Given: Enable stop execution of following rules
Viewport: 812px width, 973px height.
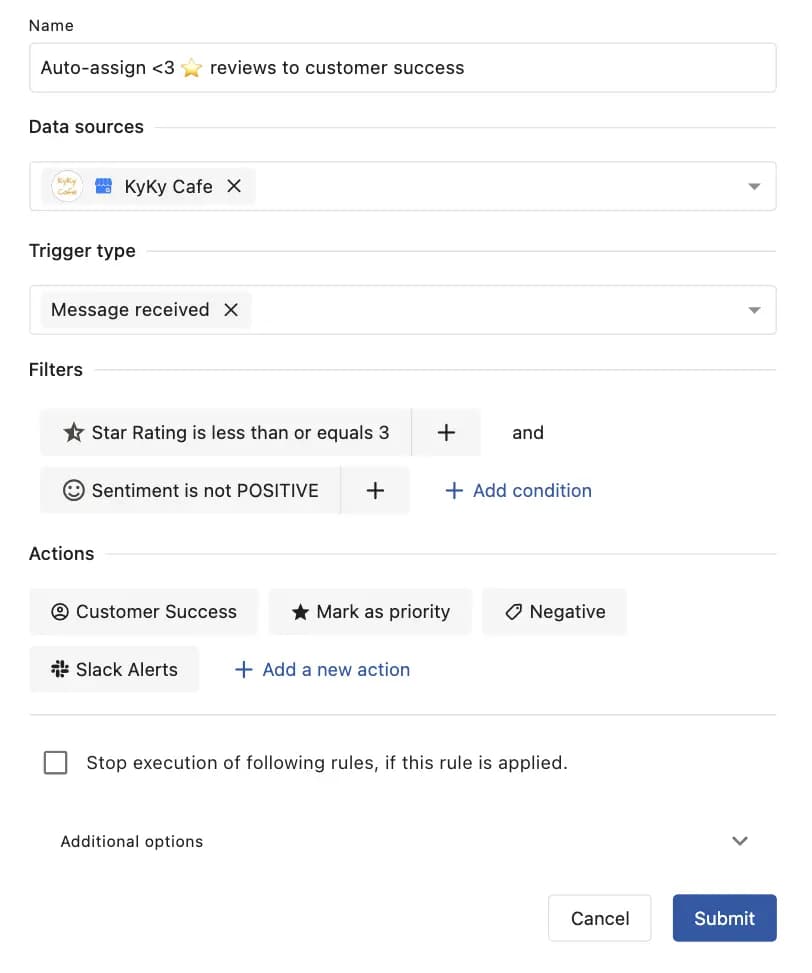Looking at the screenshot, I should coord(55,762).
